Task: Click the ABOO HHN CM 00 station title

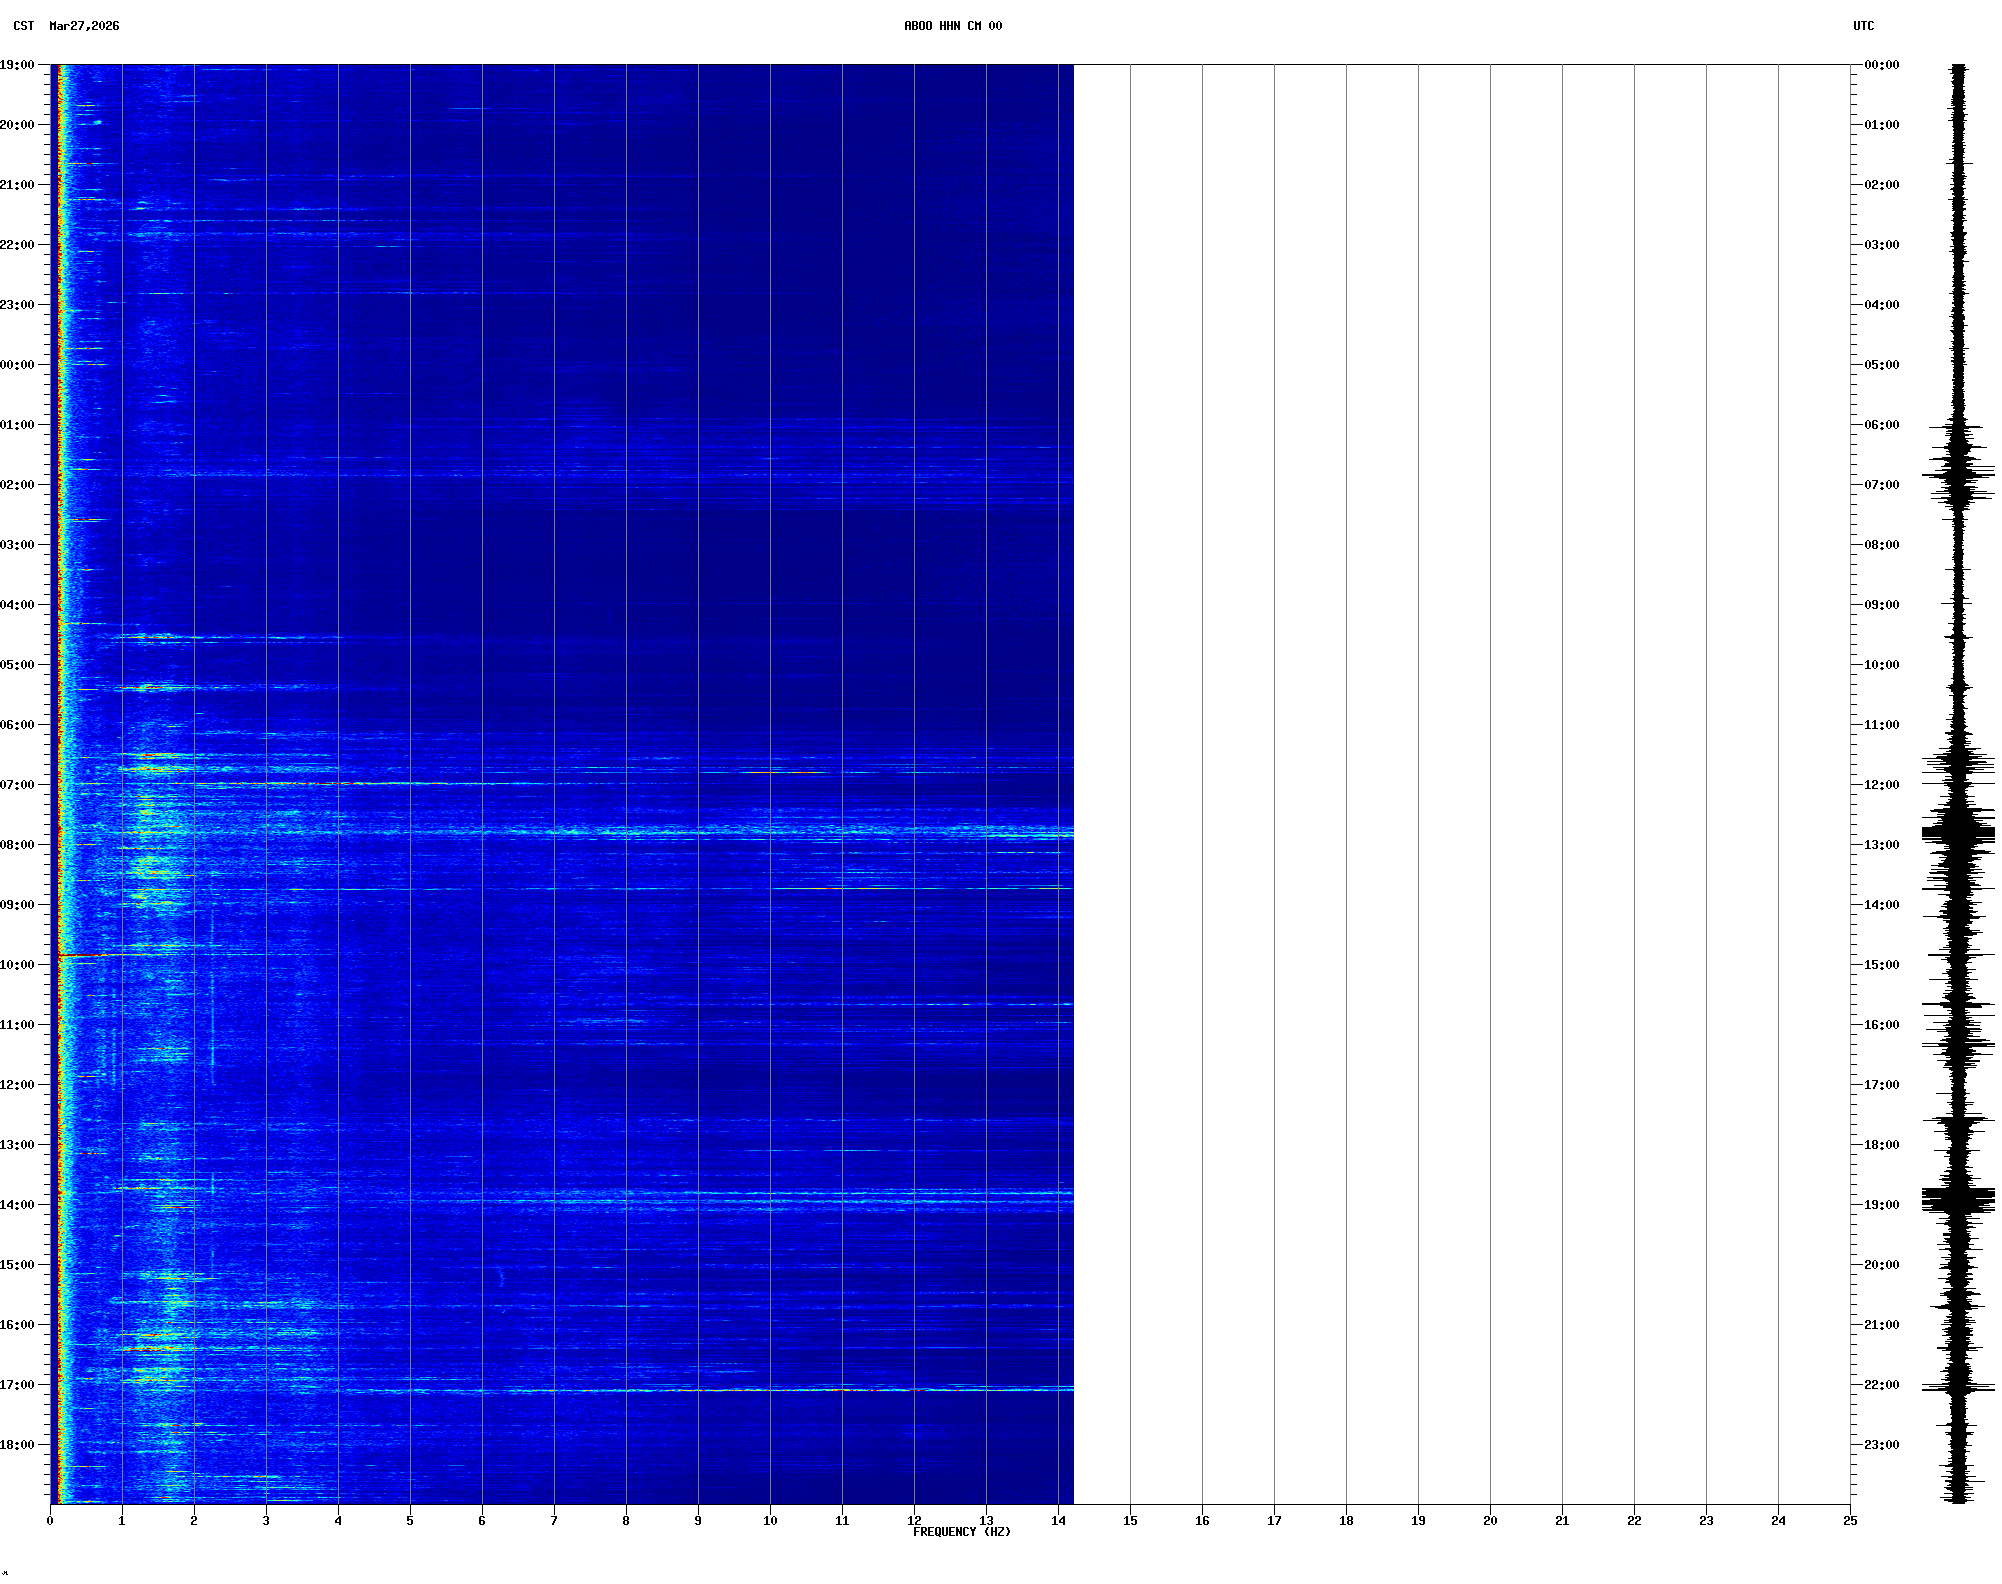Action: [952, 26]
